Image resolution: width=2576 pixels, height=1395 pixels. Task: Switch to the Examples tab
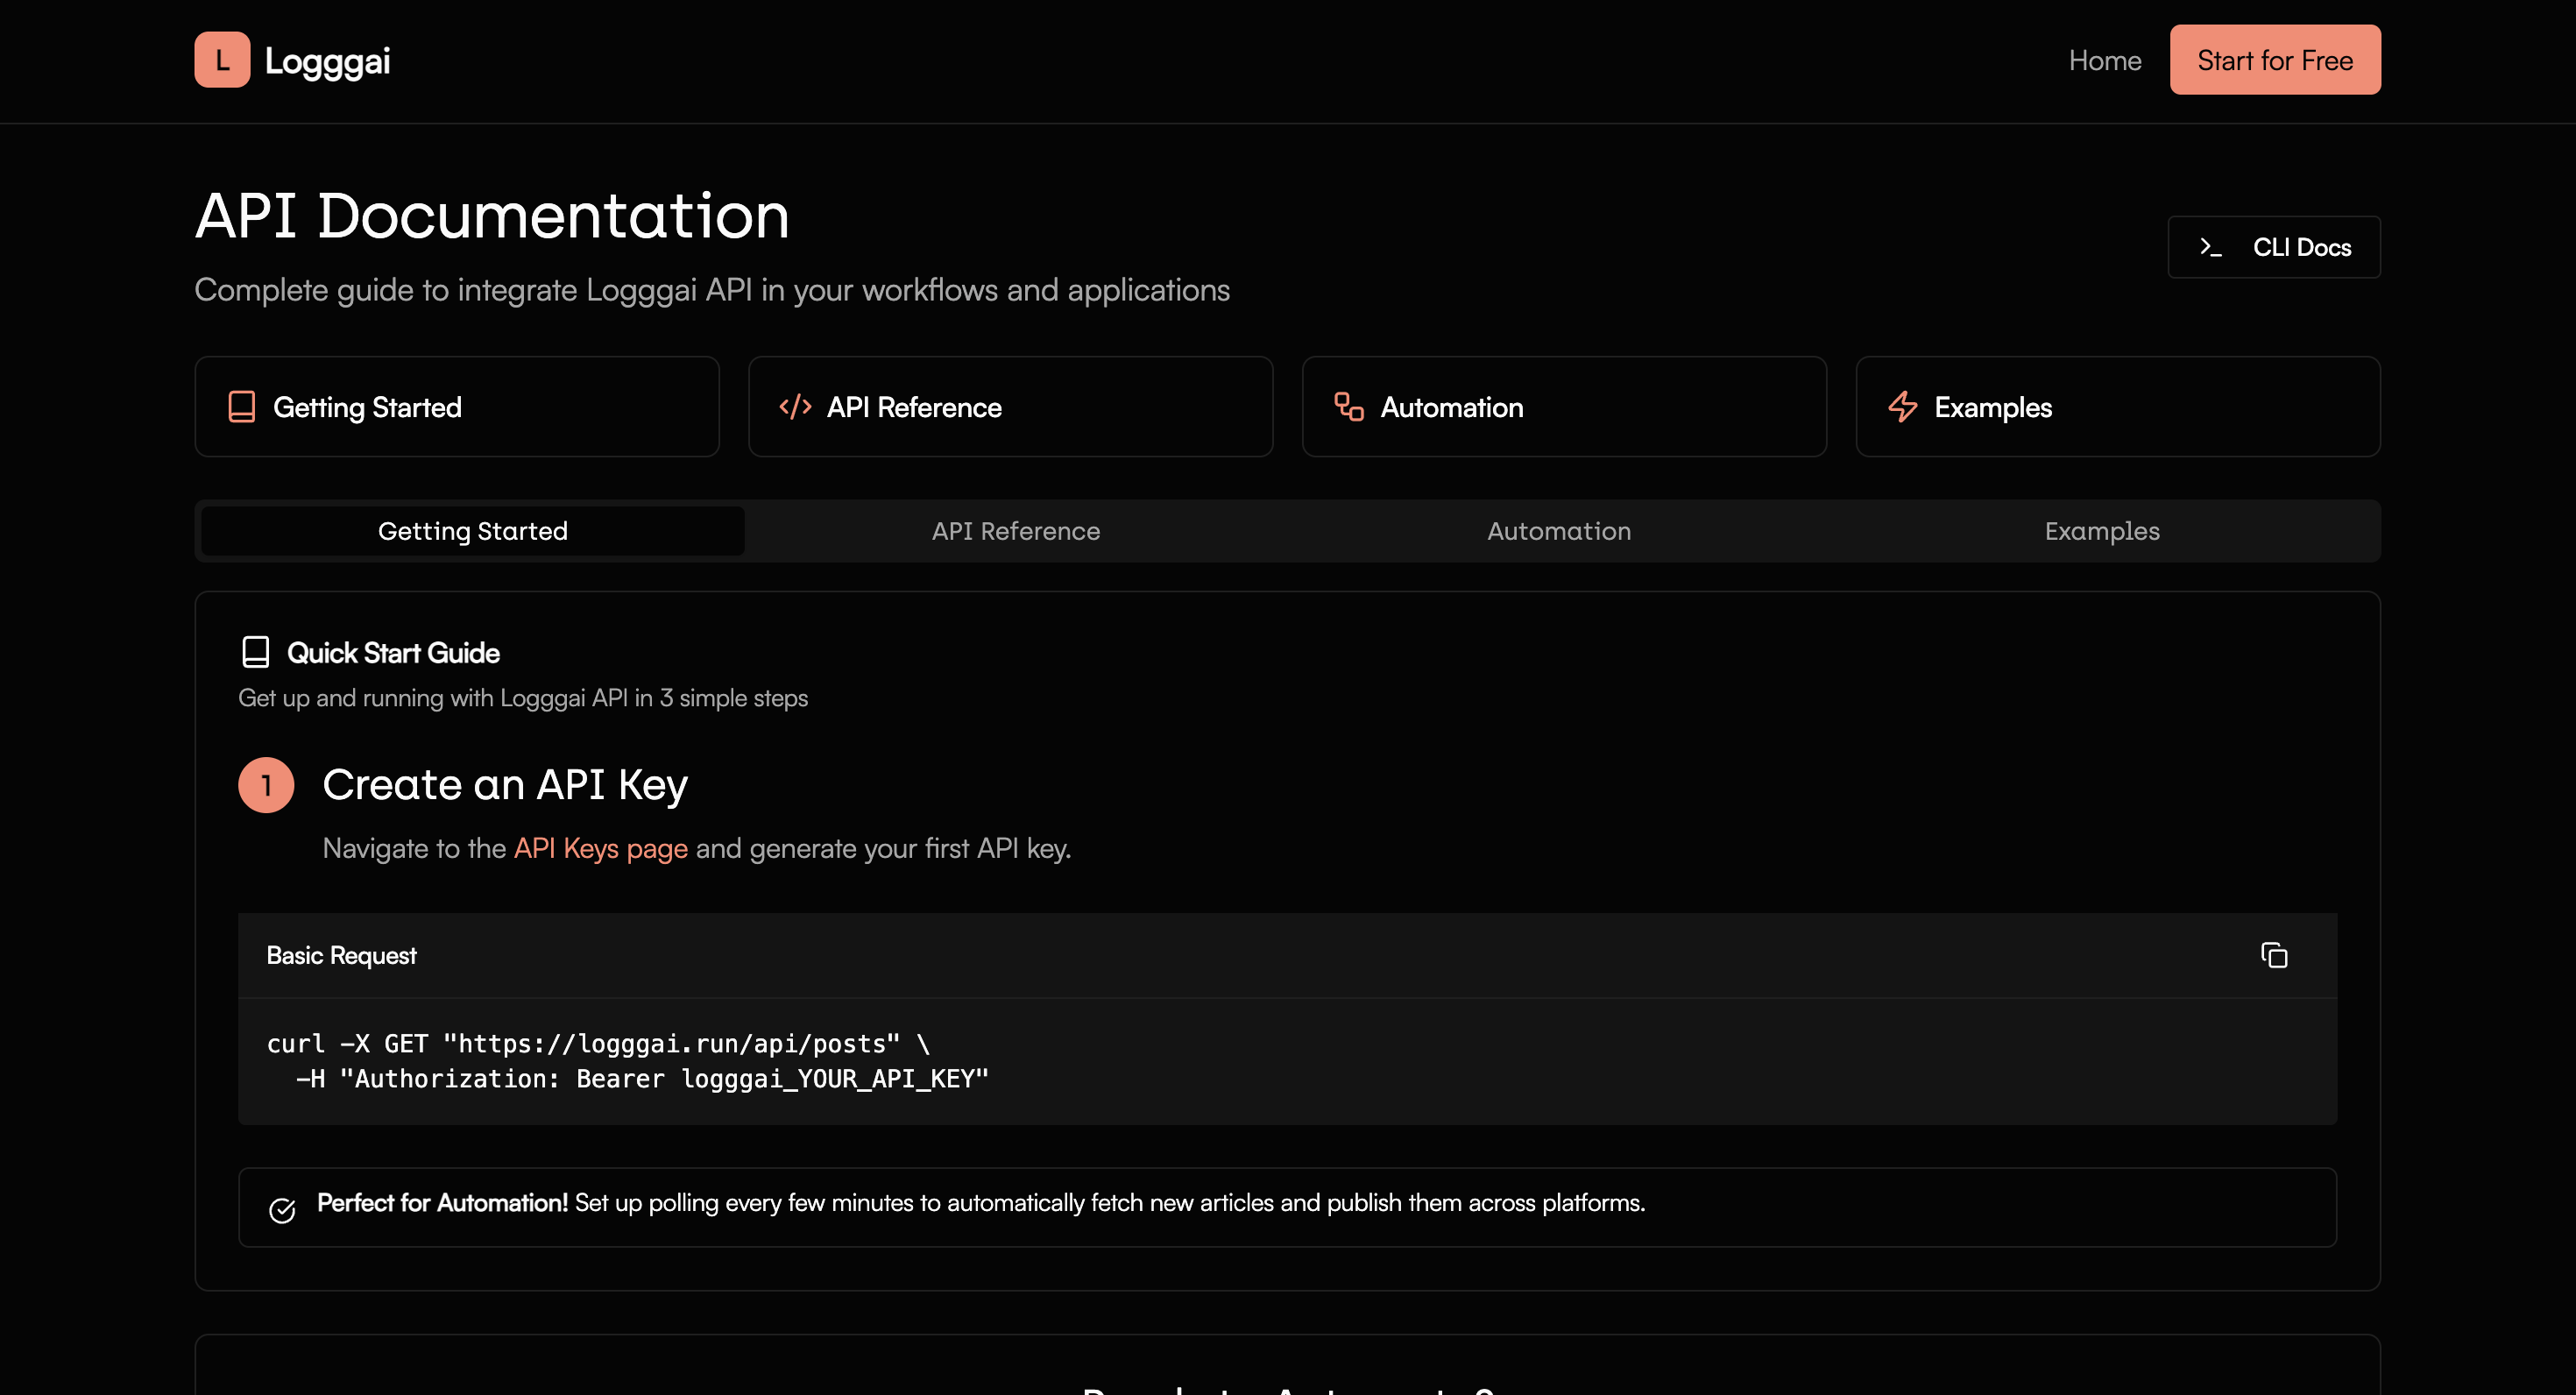(2102, 531)
